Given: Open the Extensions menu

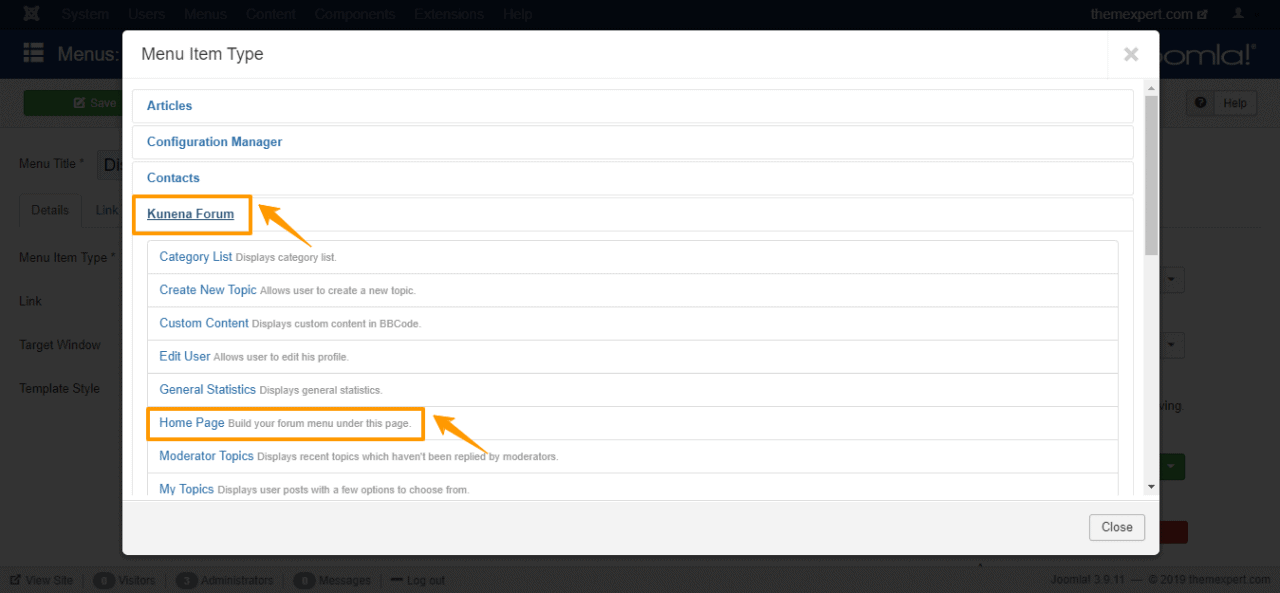Looking at the screenshot, I should pyautogui.click(x=449, y=15).
